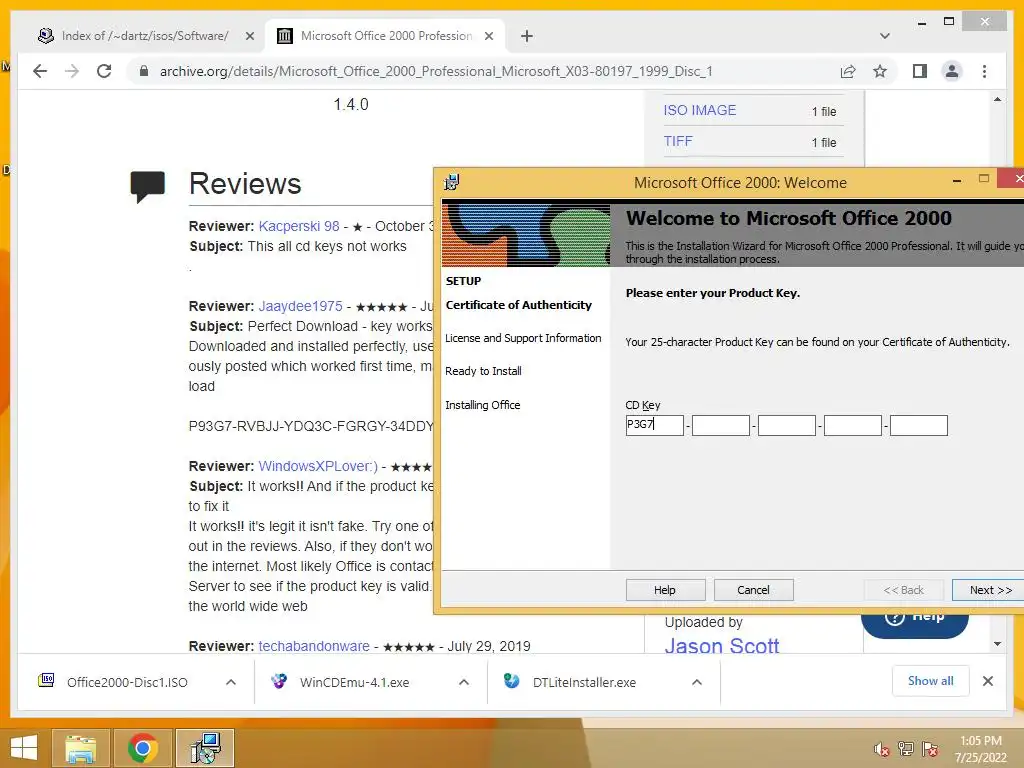
Task: Open Google Chrome from taskbar
Action: [x=142, y=748]
